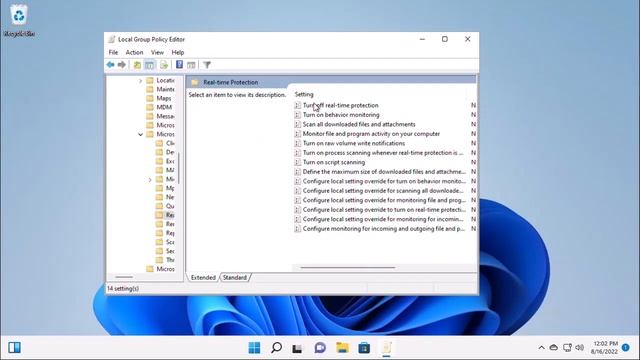The width and height of the screenshot is (640, 360).
Task: Open the File menu
Action: 113,52
